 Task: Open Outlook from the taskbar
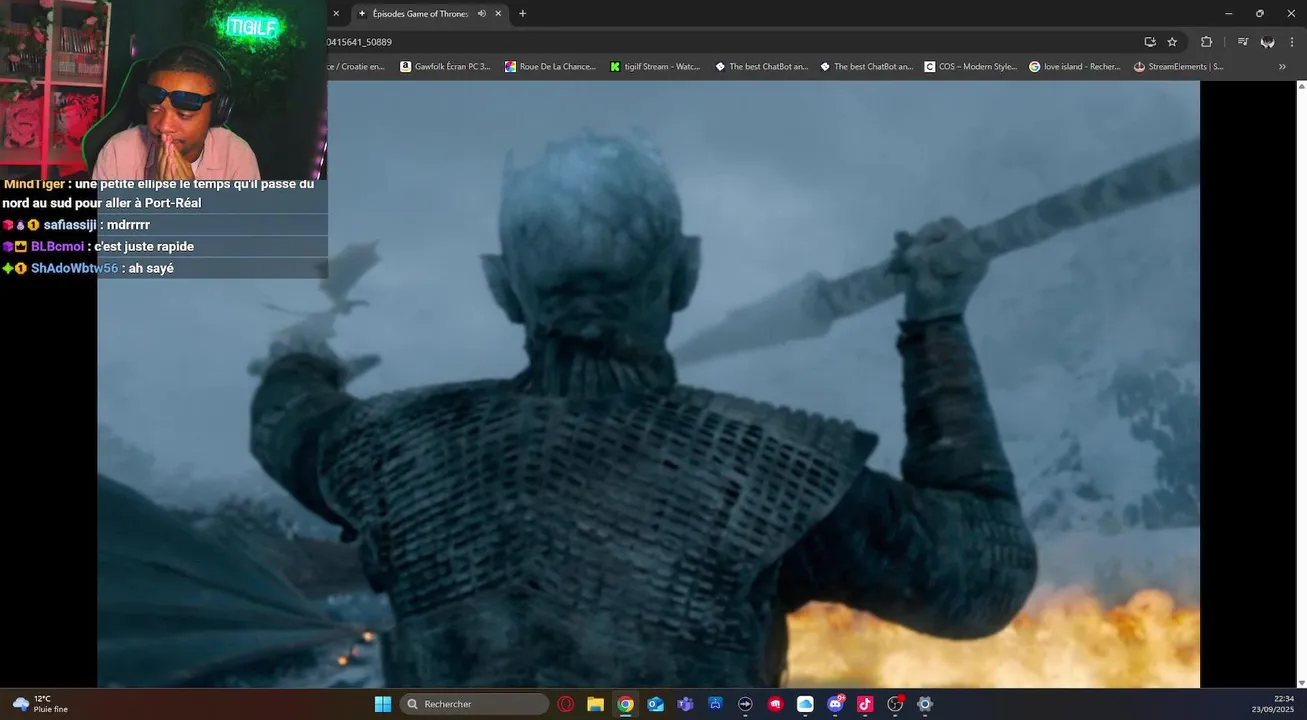pyautogui.click(x=655, y=704)
